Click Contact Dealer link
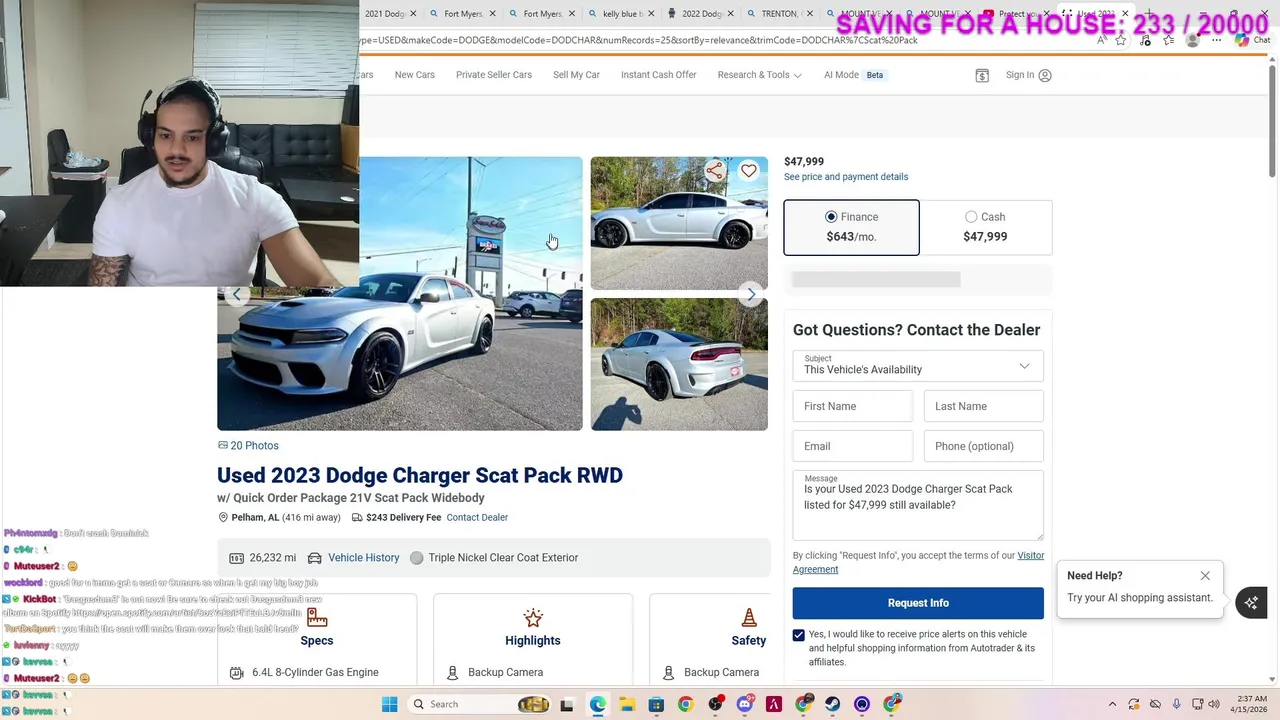This screenshot has width=1280, height=720. (477, 517)
